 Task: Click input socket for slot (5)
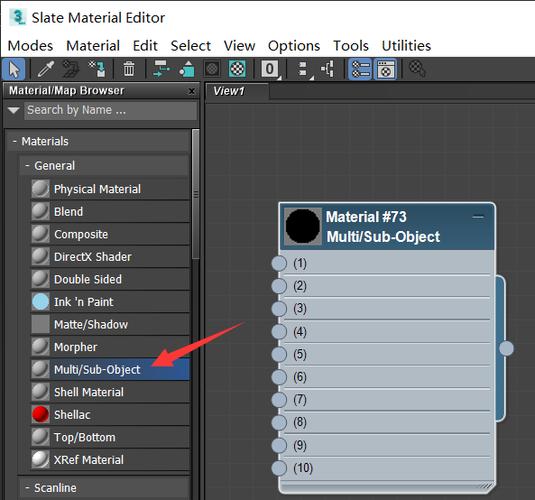pyautogui.click(x=279, y=354)
